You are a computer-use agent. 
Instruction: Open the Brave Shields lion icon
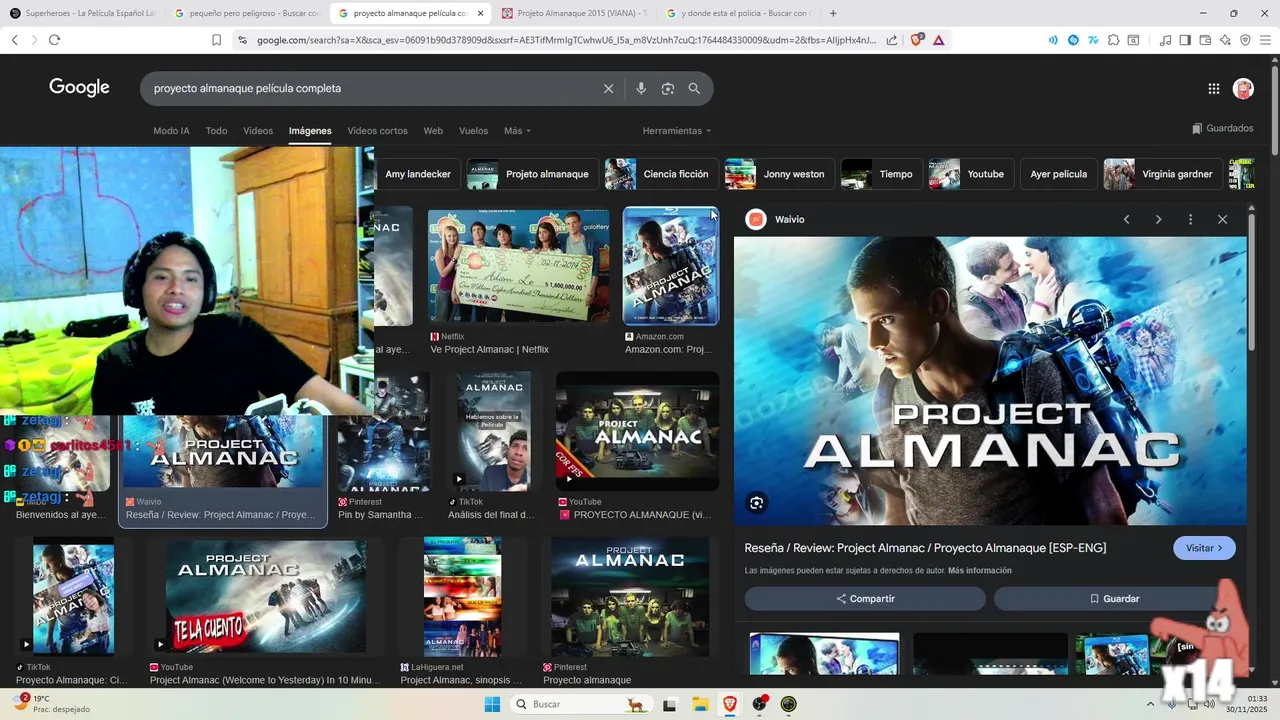(x=917, y=40)
